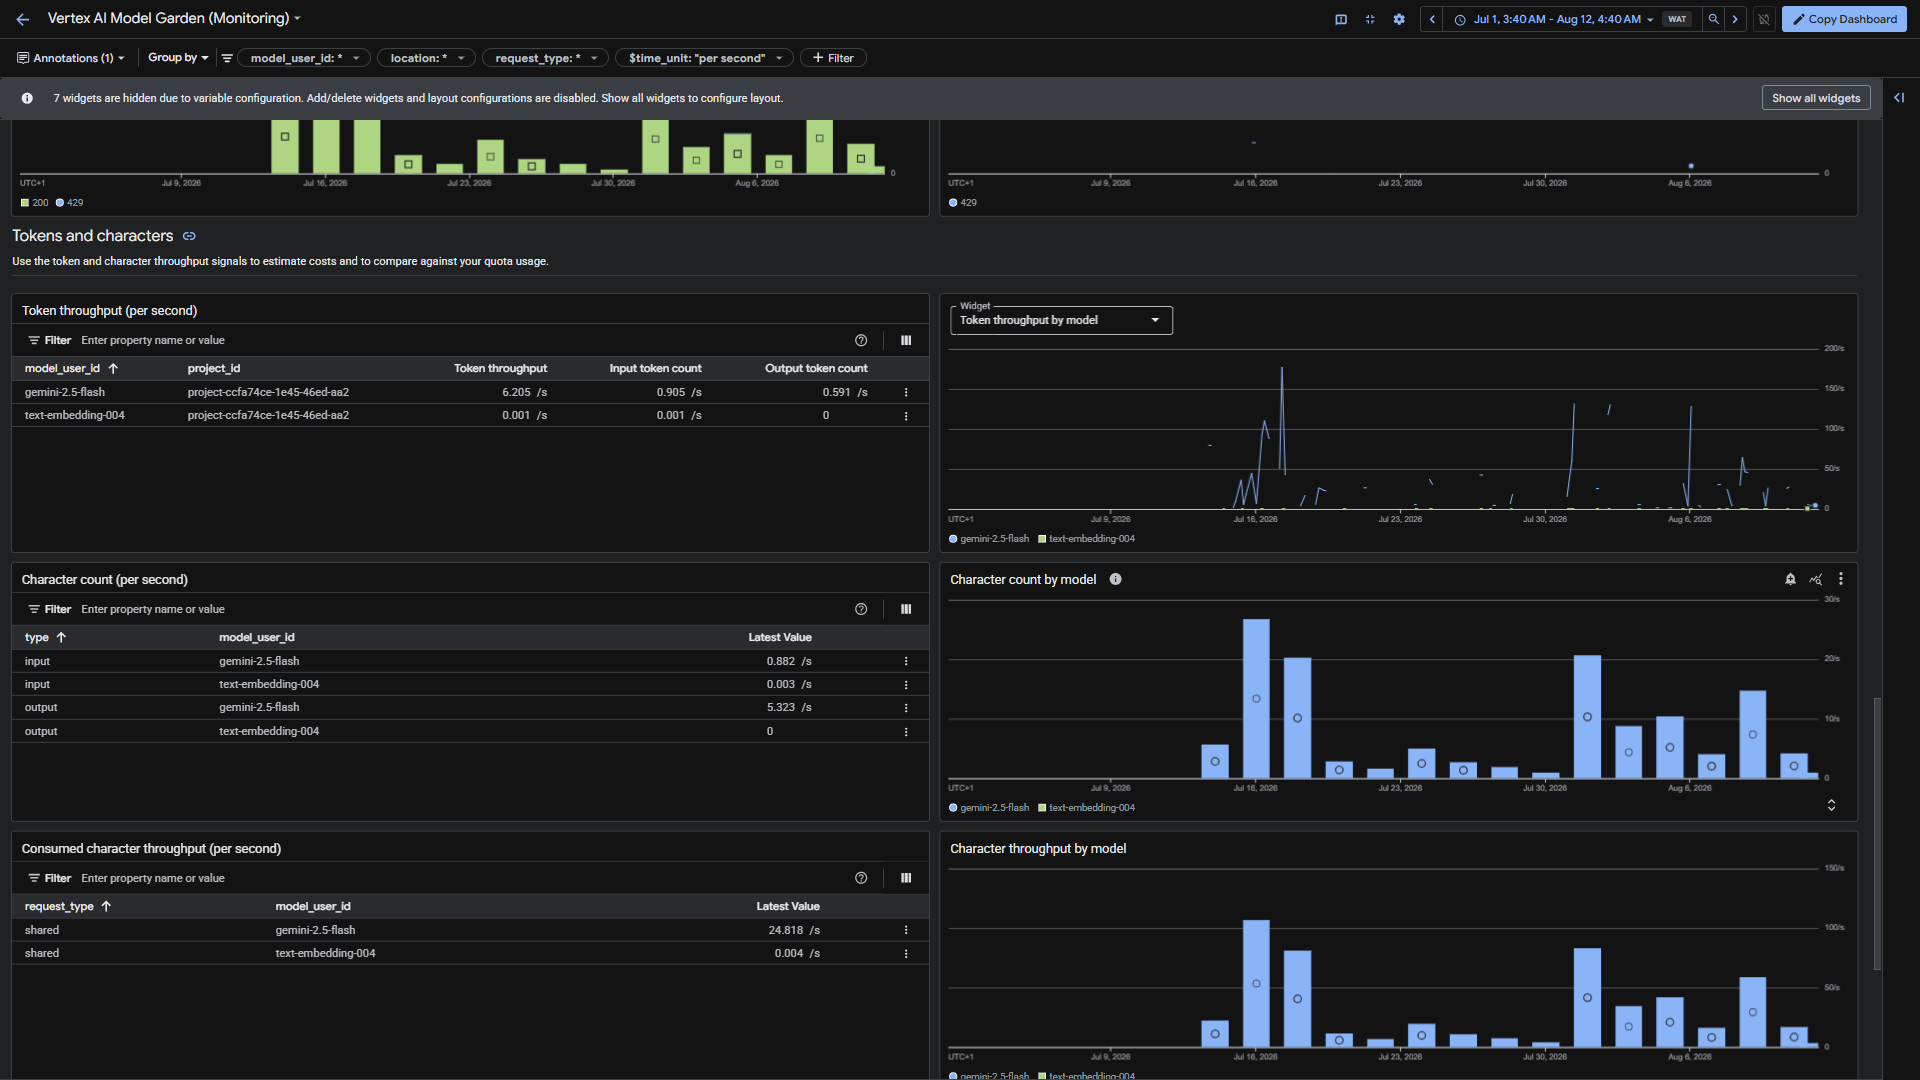Toggle gemini-2.5-flash legend in Token throughput chart
Viewport: 1920px width, 1080px height.
click(989, 539)
